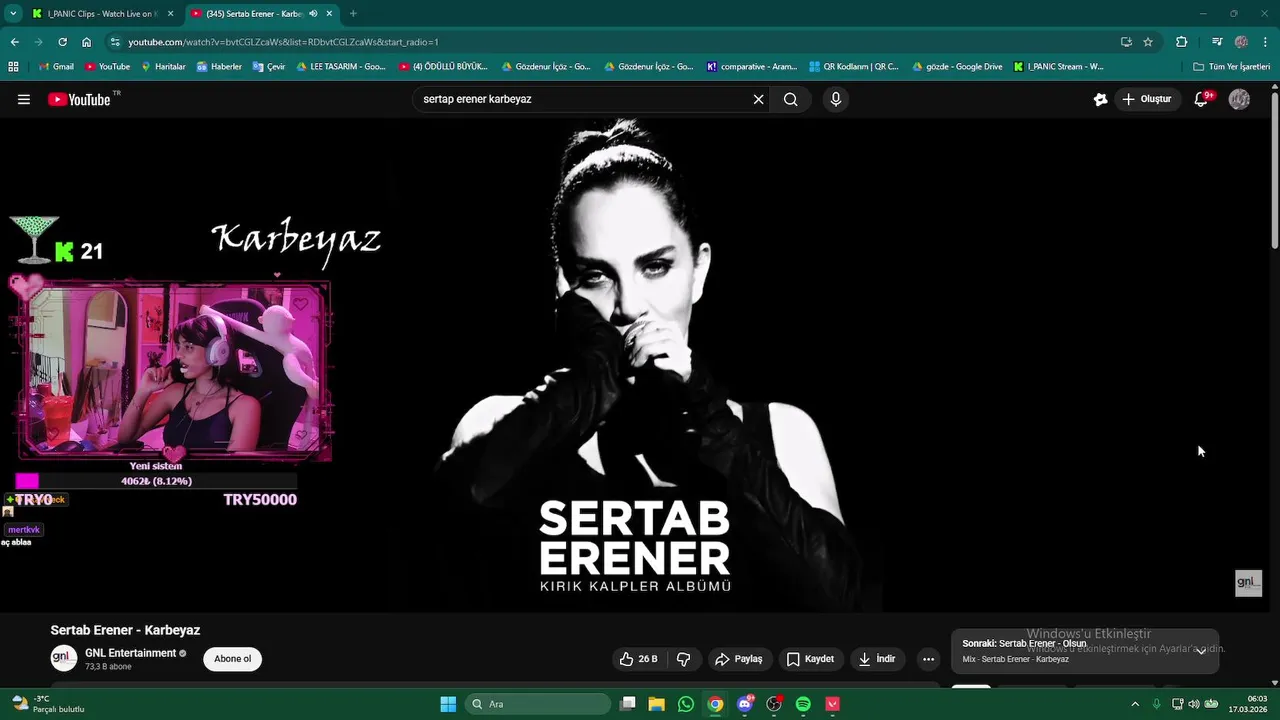This screenshot has height=720, width=1280.
Task: Open Spotify from taskbar
Action: (803, 704)
